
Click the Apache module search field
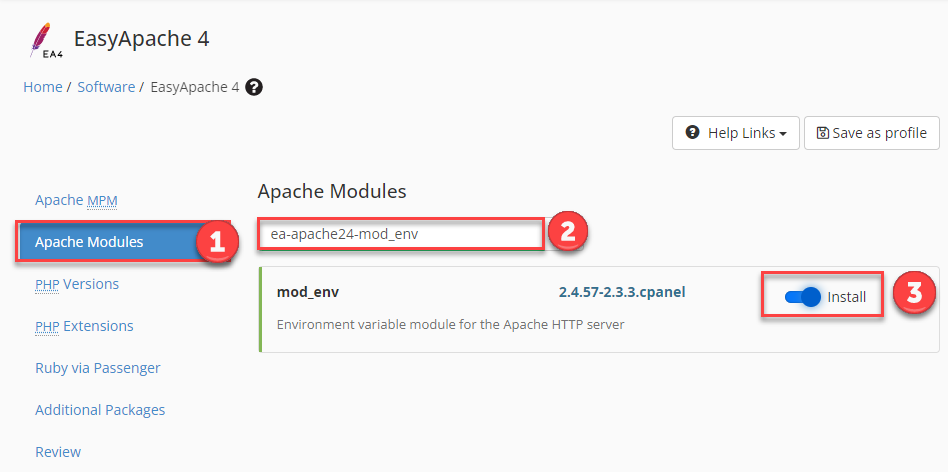400,234
